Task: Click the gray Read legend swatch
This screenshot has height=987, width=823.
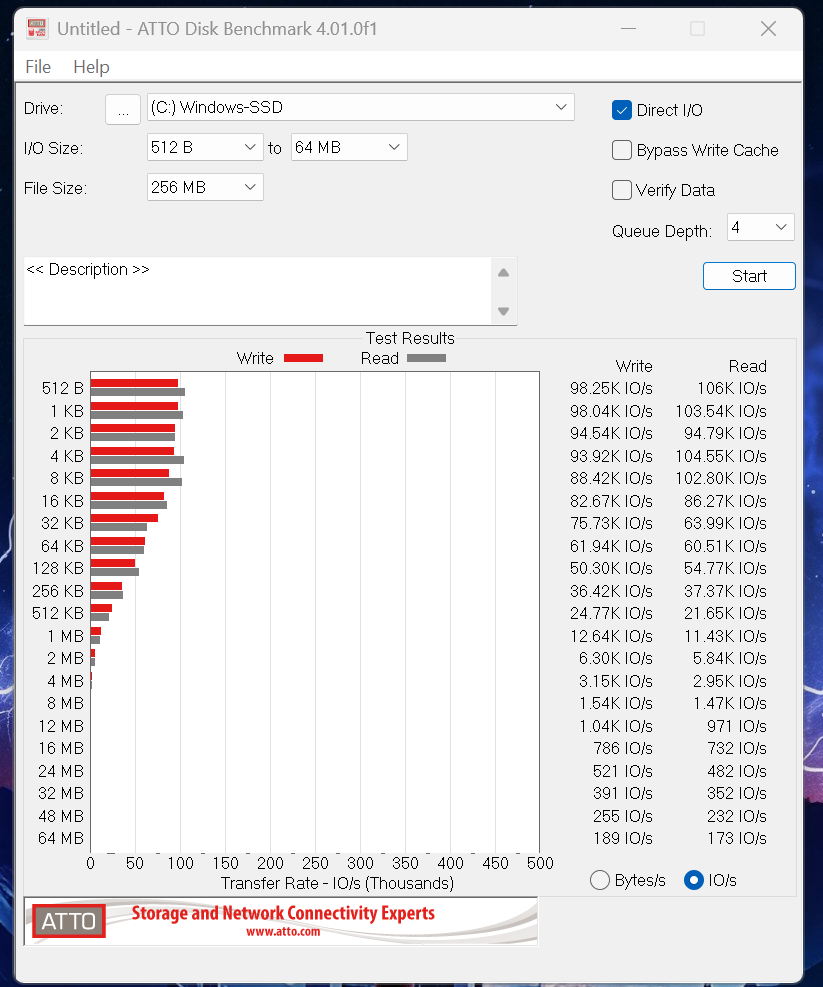Action: [x=426, y=358]
